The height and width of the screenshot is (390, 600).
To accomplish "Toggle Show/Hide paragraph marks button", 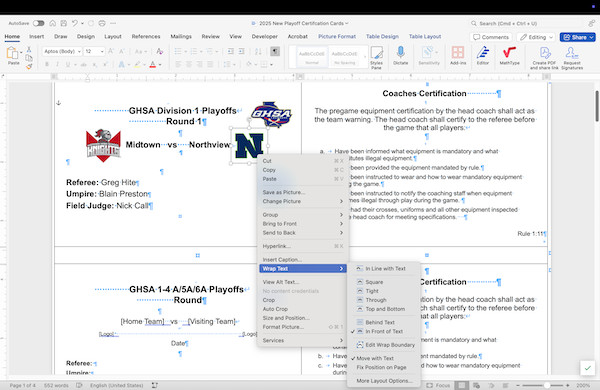I will 275,51.
